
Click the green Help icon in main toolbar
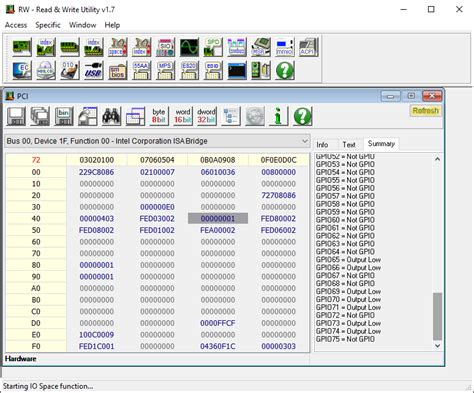coord(285,70)
